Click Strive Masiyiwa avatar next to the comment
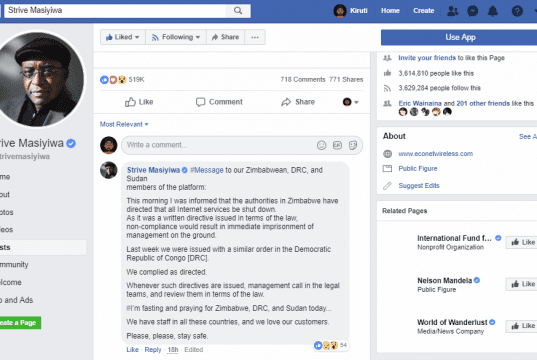The image size is (537, 360). tap(109, 170)
